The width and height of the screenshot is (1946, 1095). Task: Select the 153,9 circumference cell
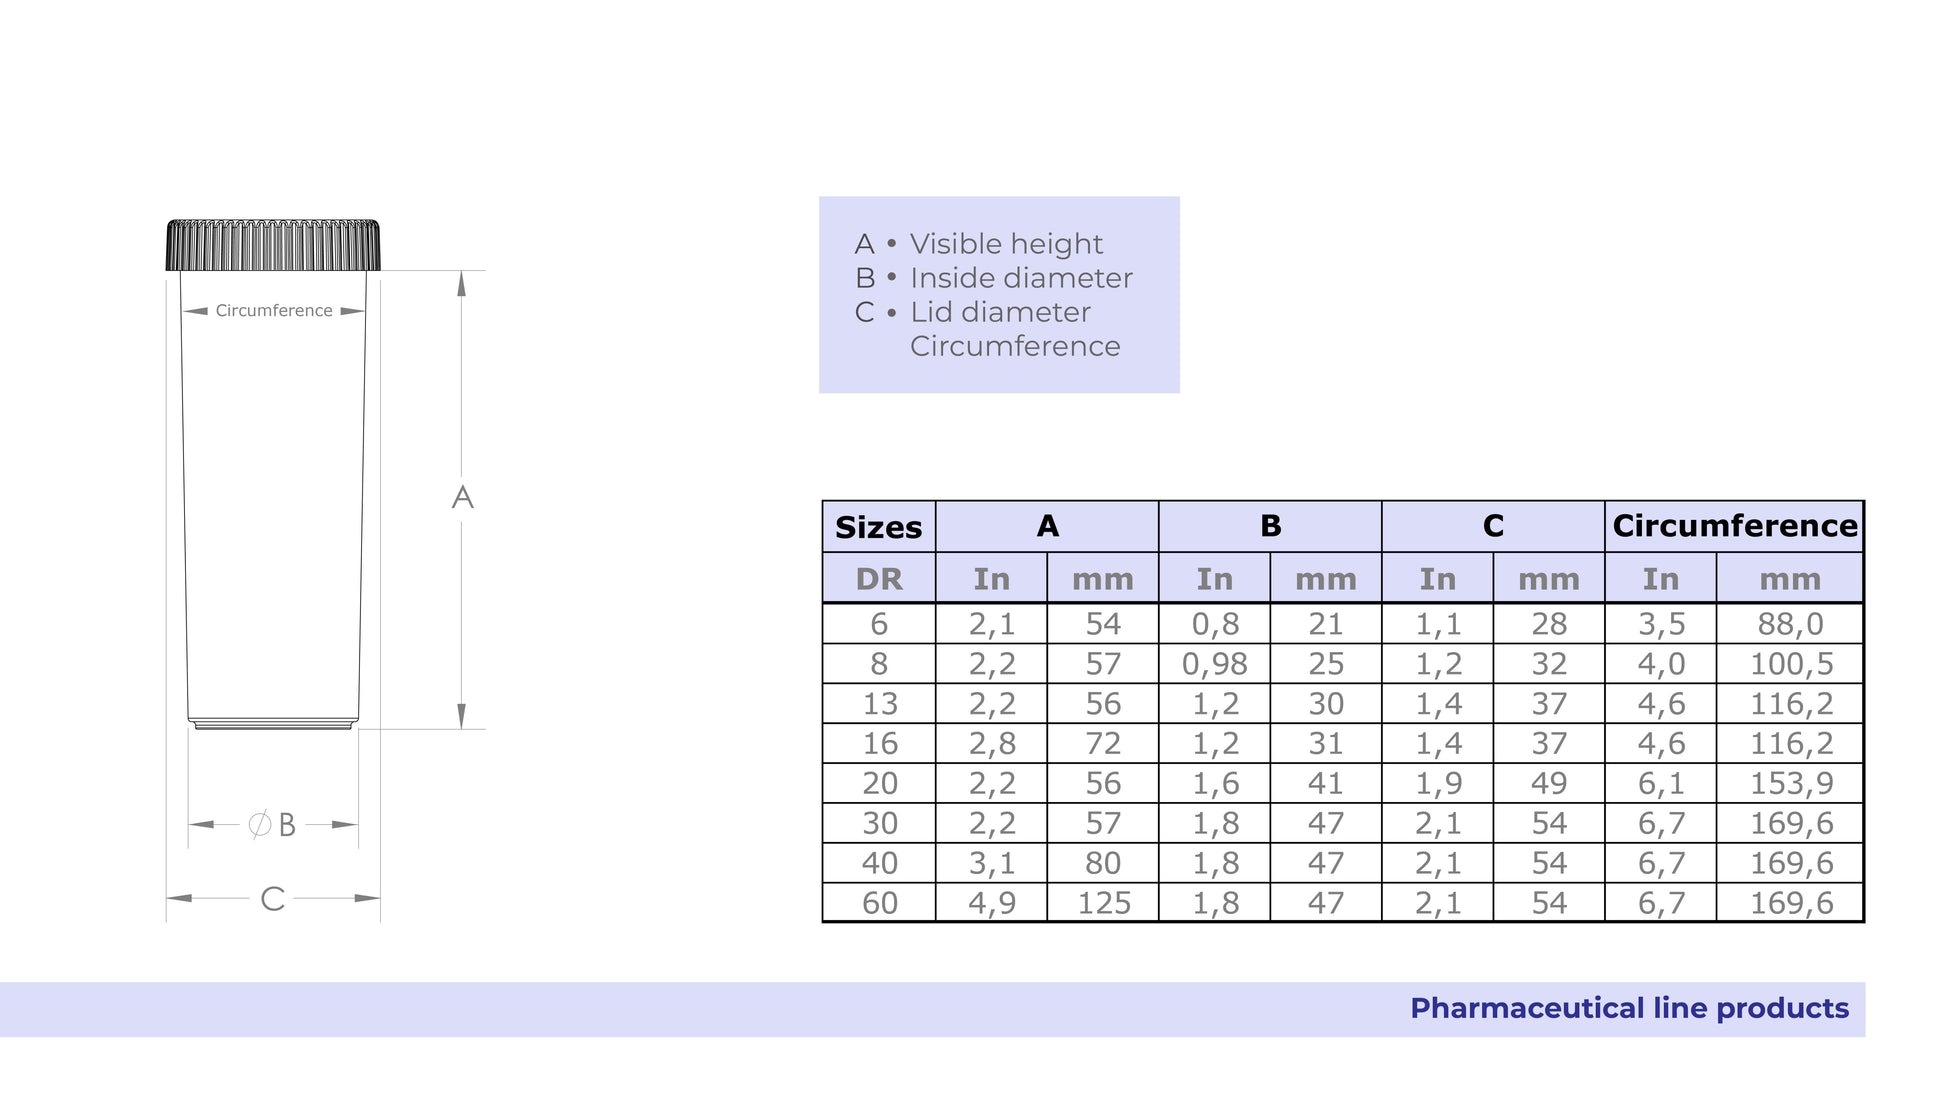click(x=1790, y=784)
